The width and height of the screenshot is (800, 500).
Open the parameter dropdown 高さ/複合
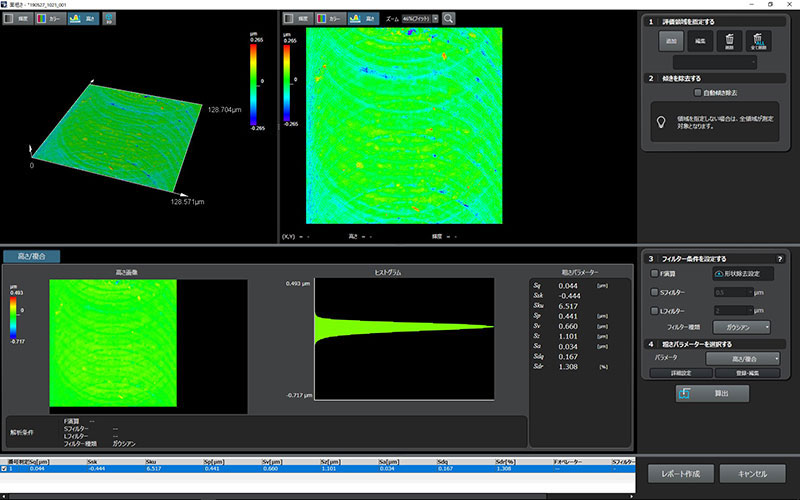(742, 357)
